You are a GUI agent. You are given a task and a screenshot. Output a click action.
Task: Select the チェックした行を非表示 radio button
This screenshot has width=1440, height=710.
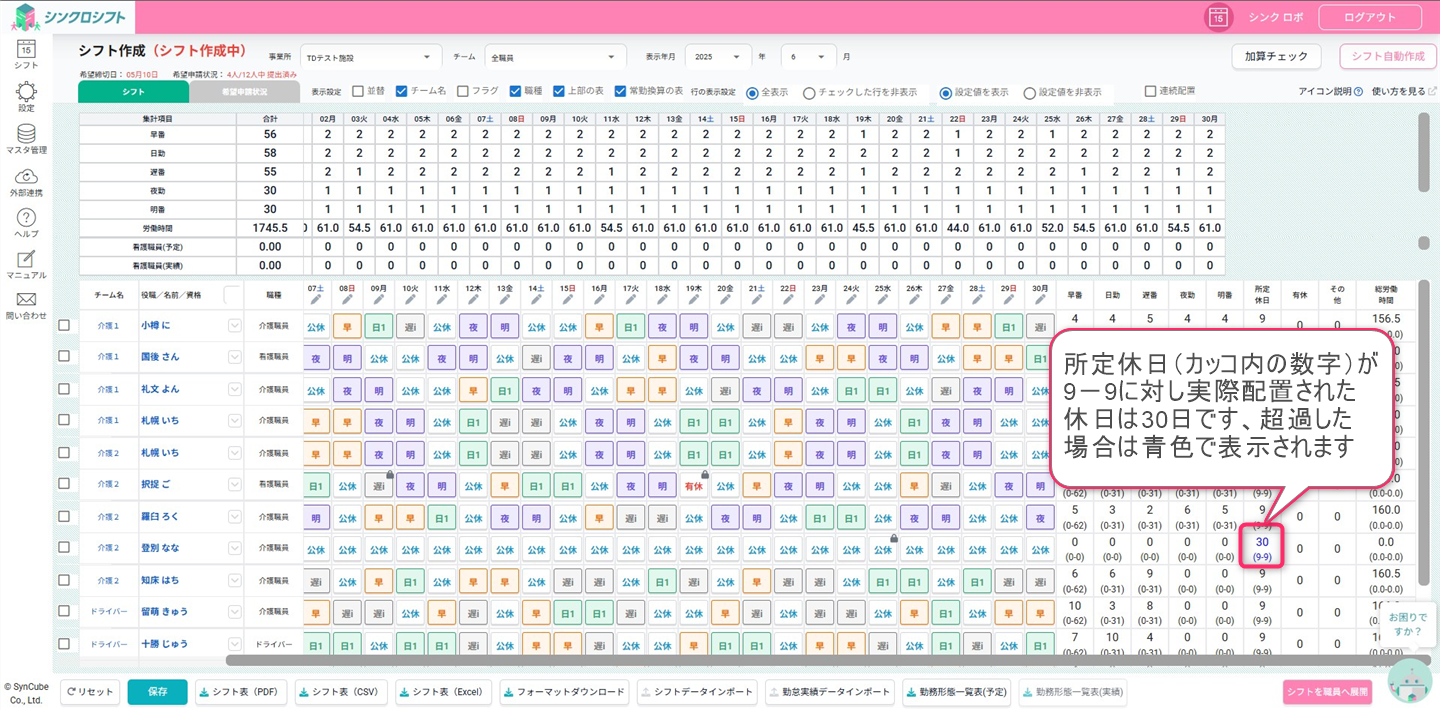click(809, 92)
